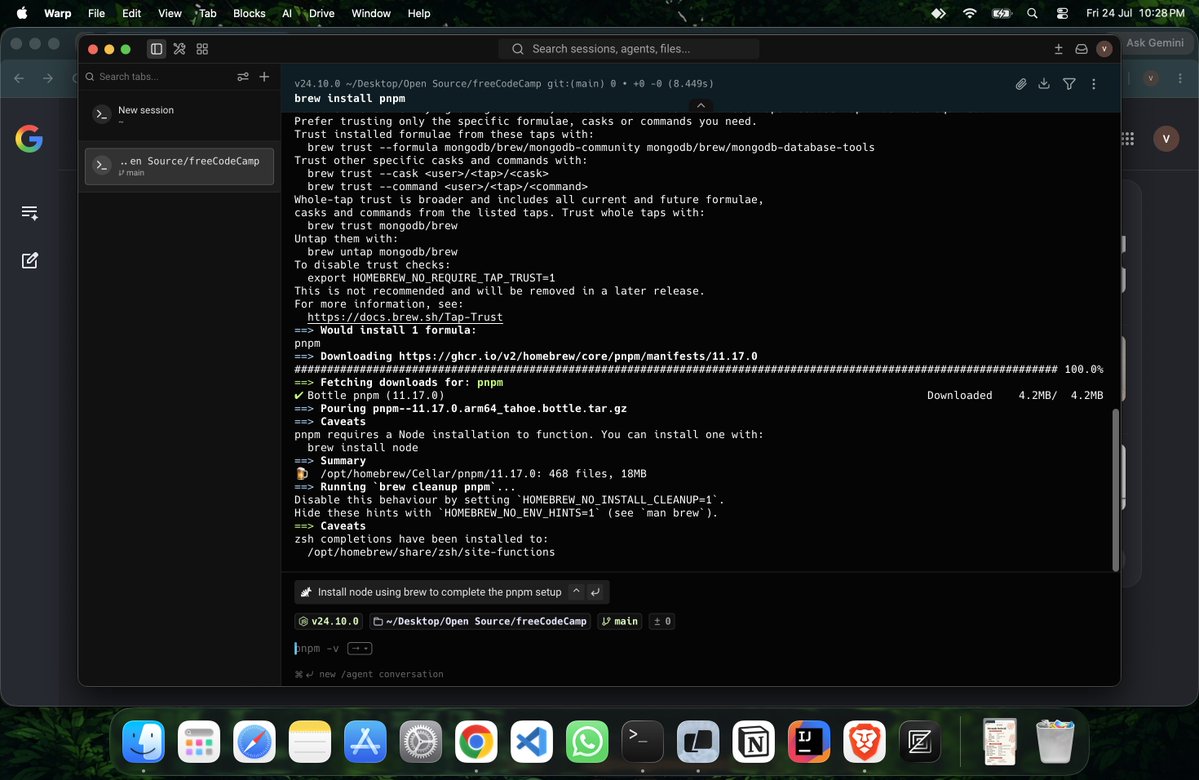Click the compose/edit pencil icon in Chrome sidebar
The width and height of the screenshot is (1199, 780).
(30, 261)
